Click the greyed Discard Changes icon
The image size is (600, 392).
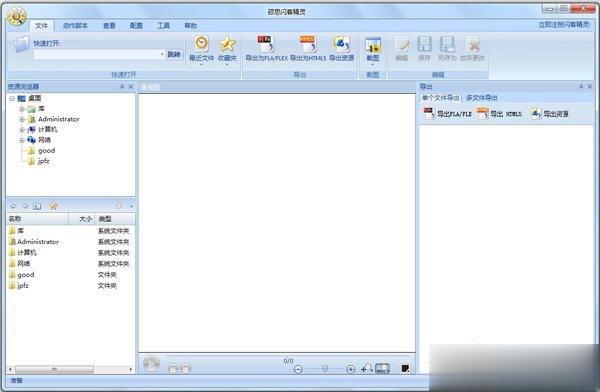[x=473, y=45]
